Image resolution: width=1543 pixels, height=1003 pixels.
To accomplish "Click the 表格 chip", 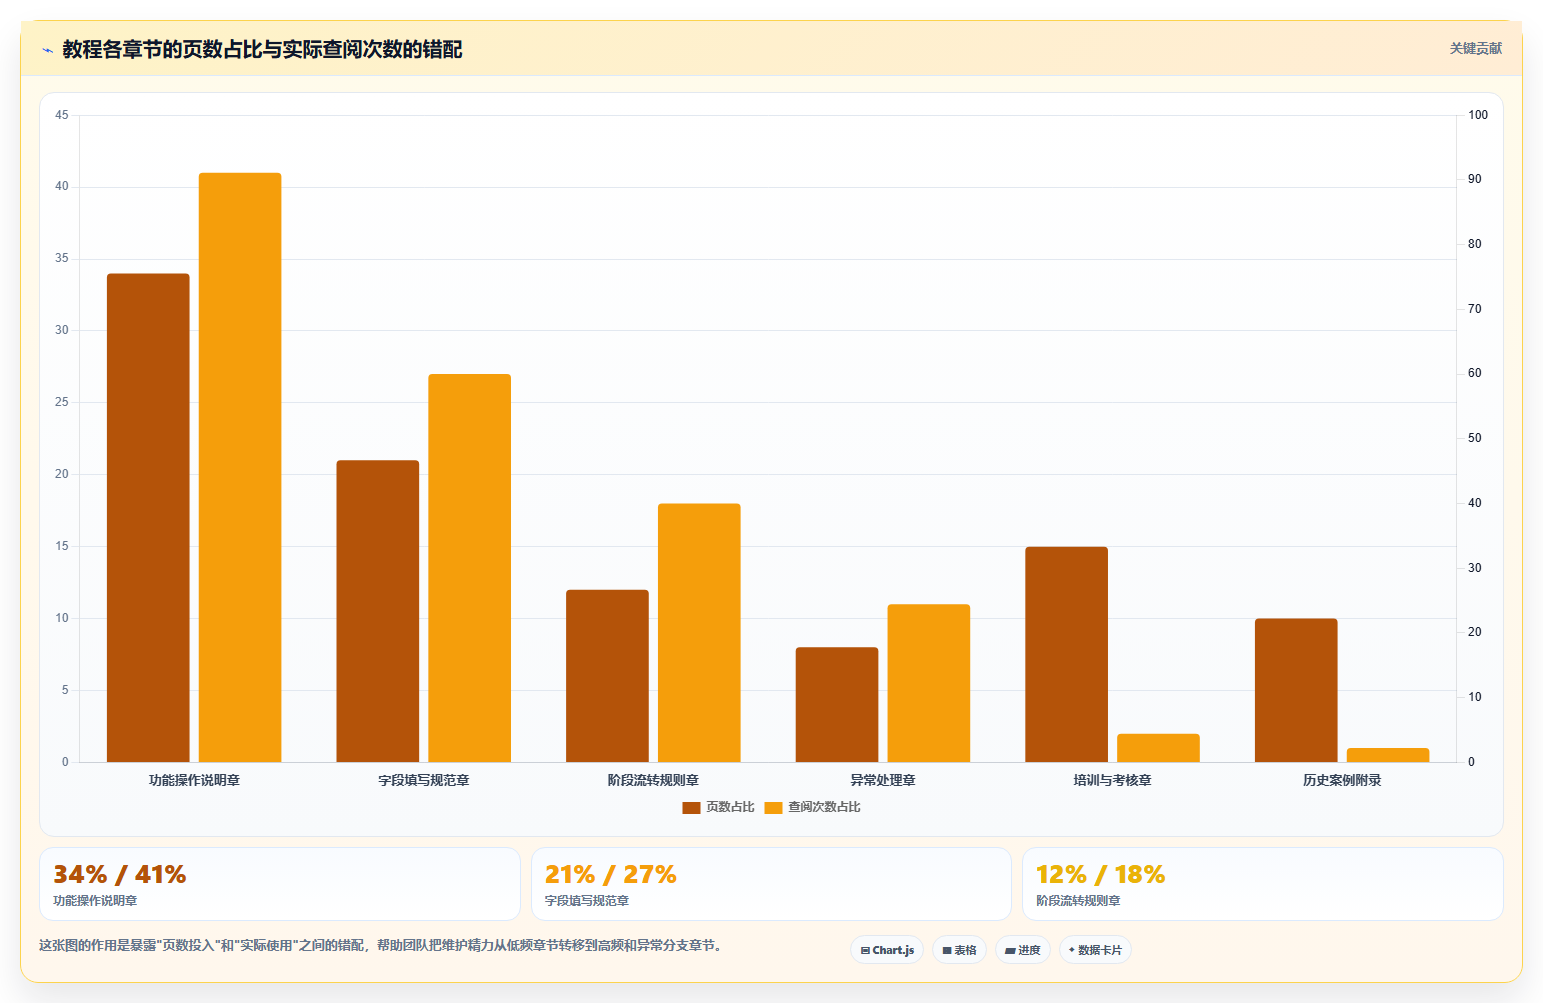I will [x=959, y=950].
